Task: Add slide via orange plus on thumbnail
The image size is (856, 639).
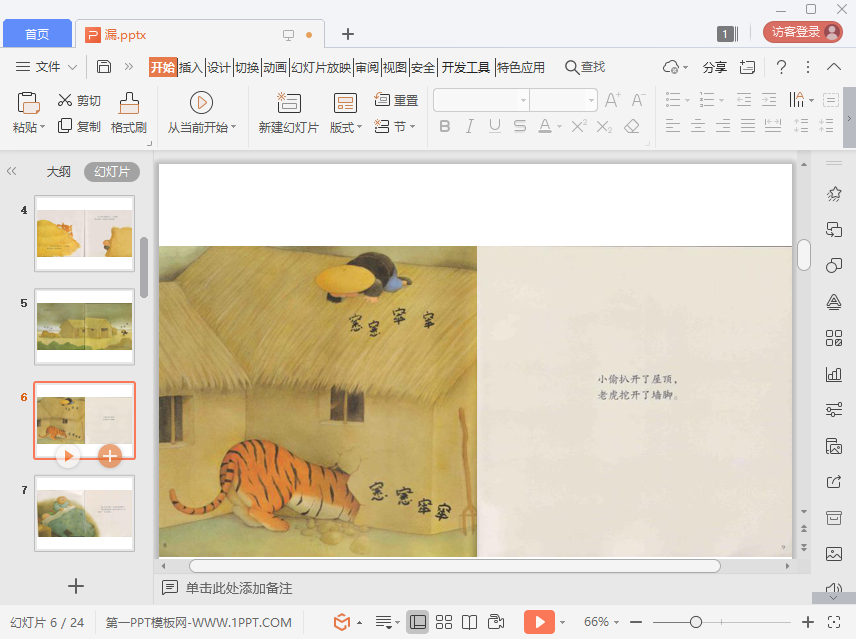Action: pyautogui.click(x=110, y=456)
